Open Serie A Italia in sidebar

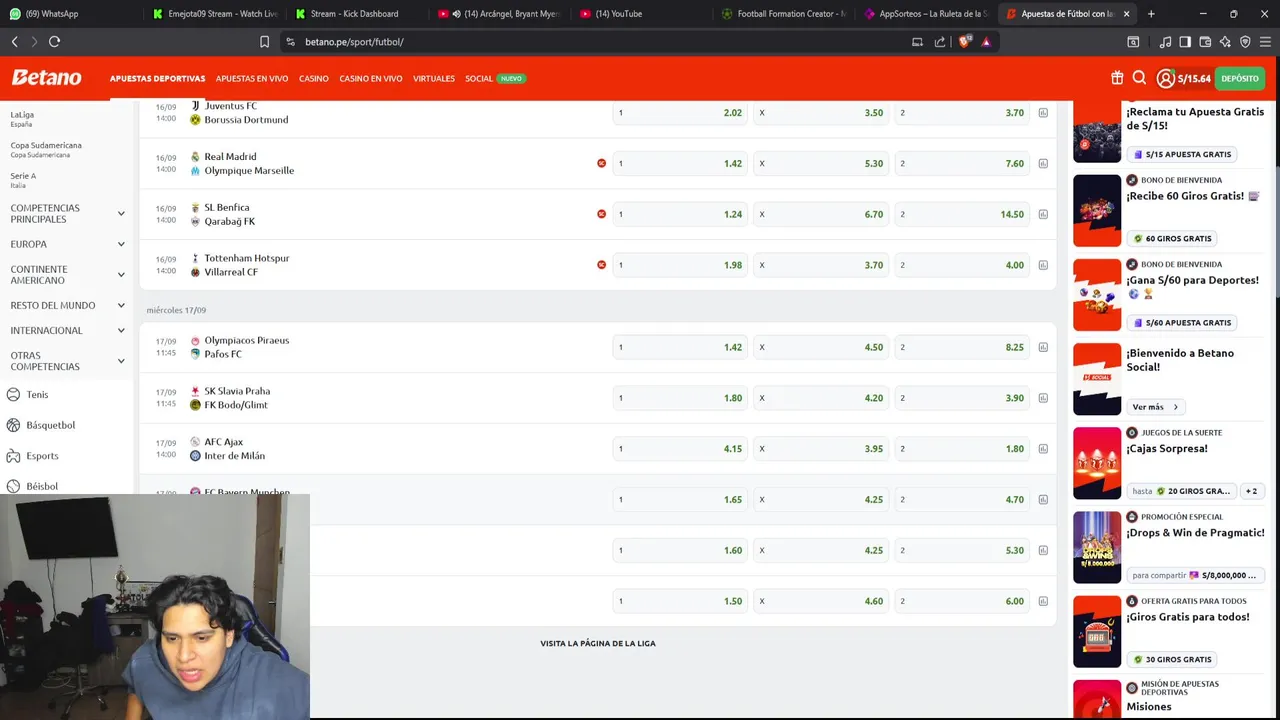[x=23, y=180]
